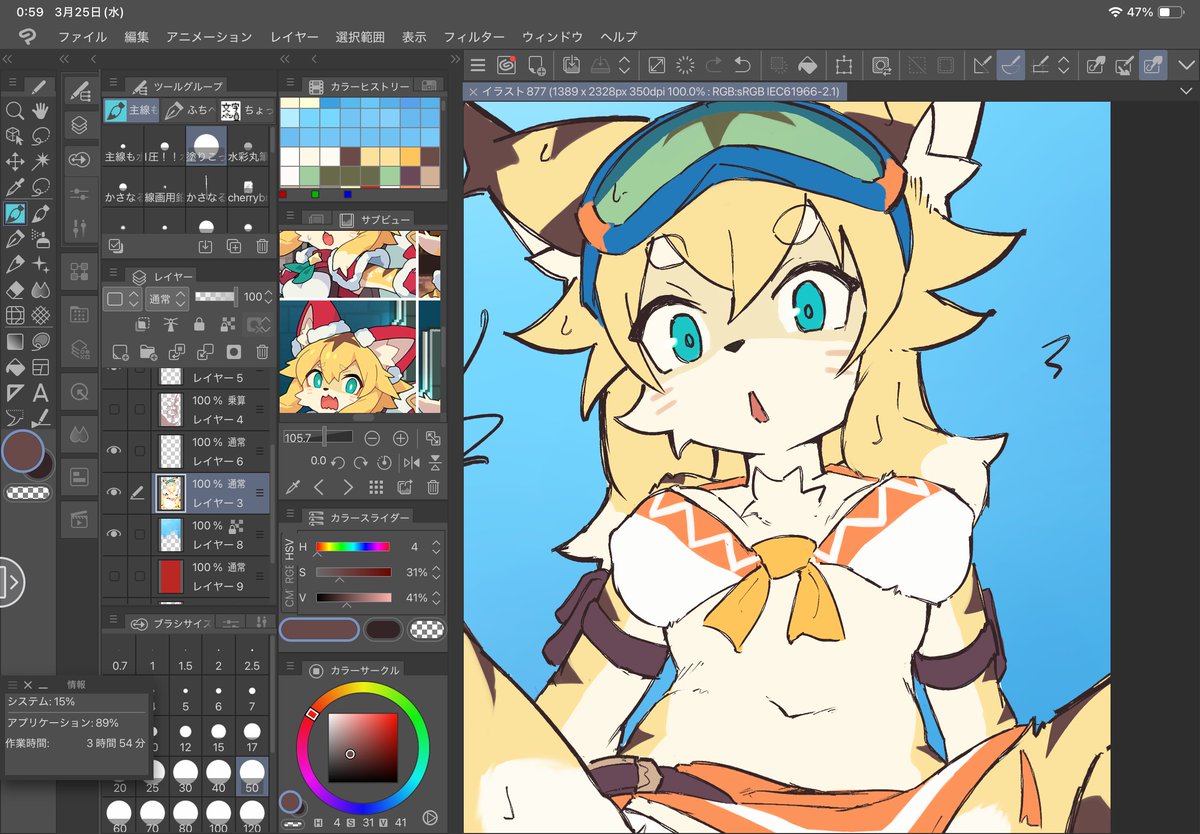This screenshot has height=834, width=1200.
Task: Toggle visibility eye of レイヤー 6
Action: (x=114, y=451)
